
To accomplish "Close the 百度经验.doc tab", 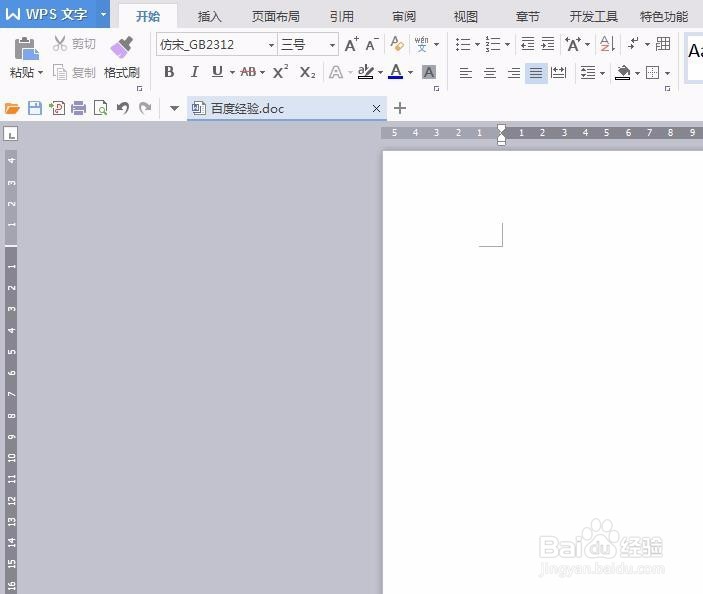I will pyautogui.click(x=377, y=108).
